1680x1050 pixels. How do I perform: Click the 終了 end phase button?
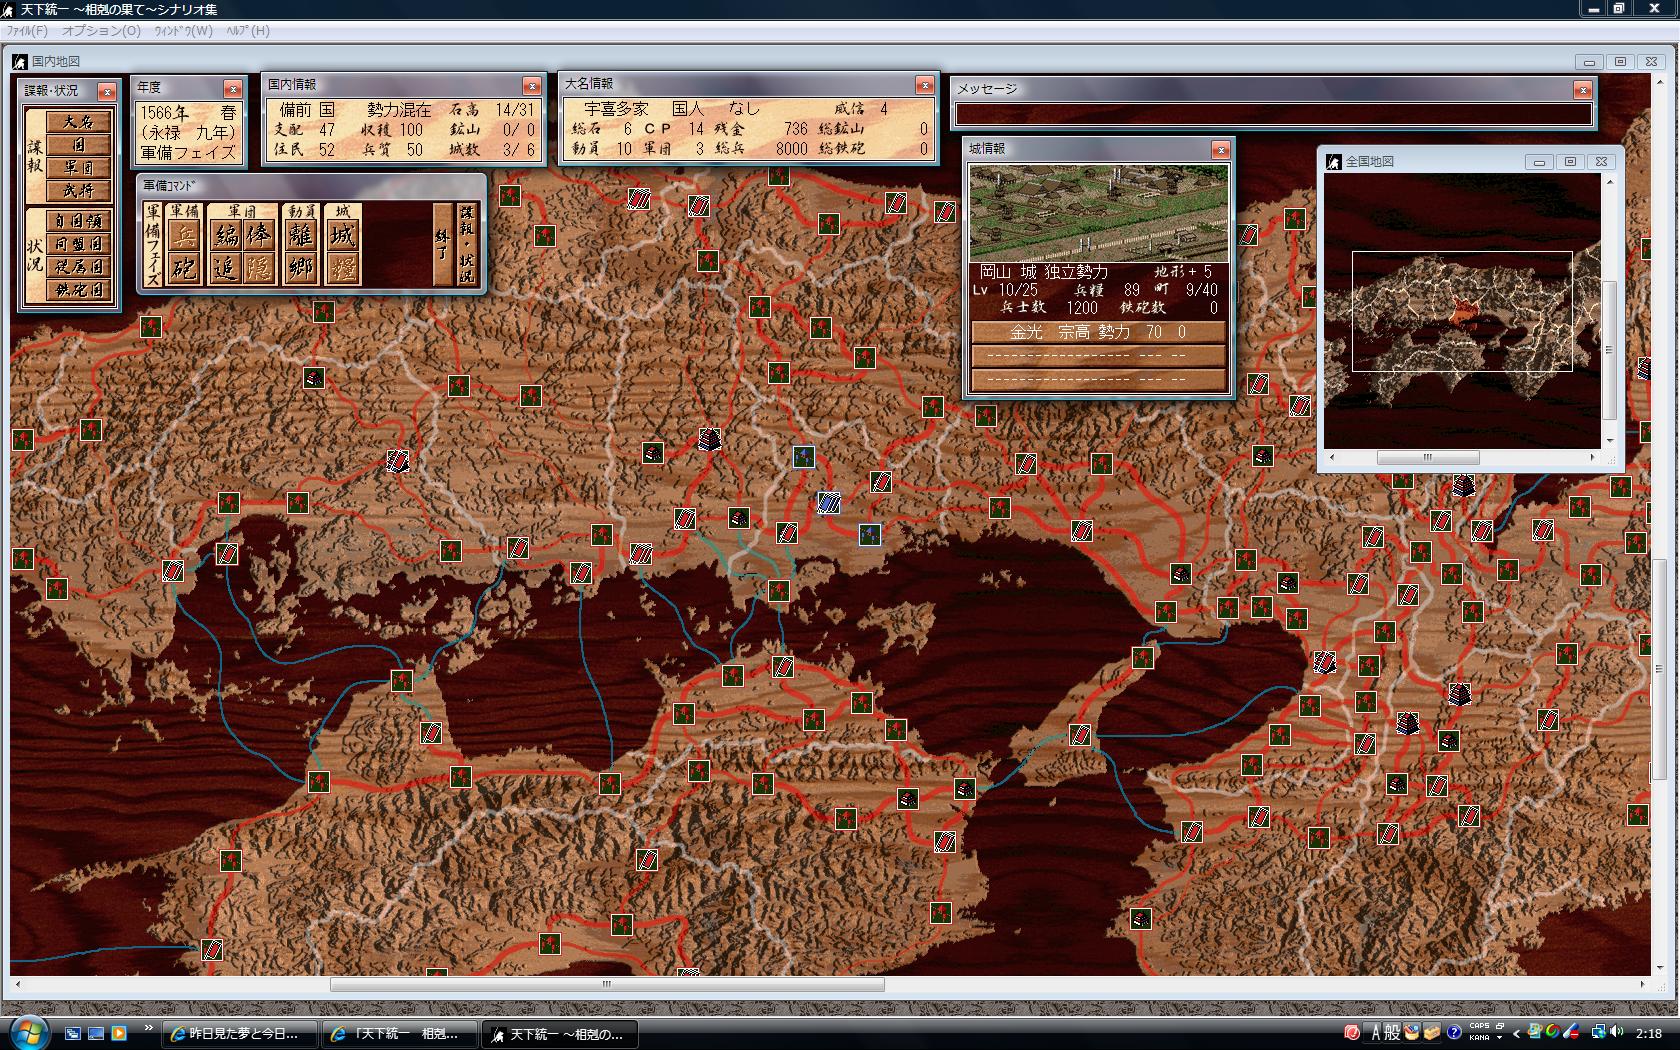coord(443,245)
